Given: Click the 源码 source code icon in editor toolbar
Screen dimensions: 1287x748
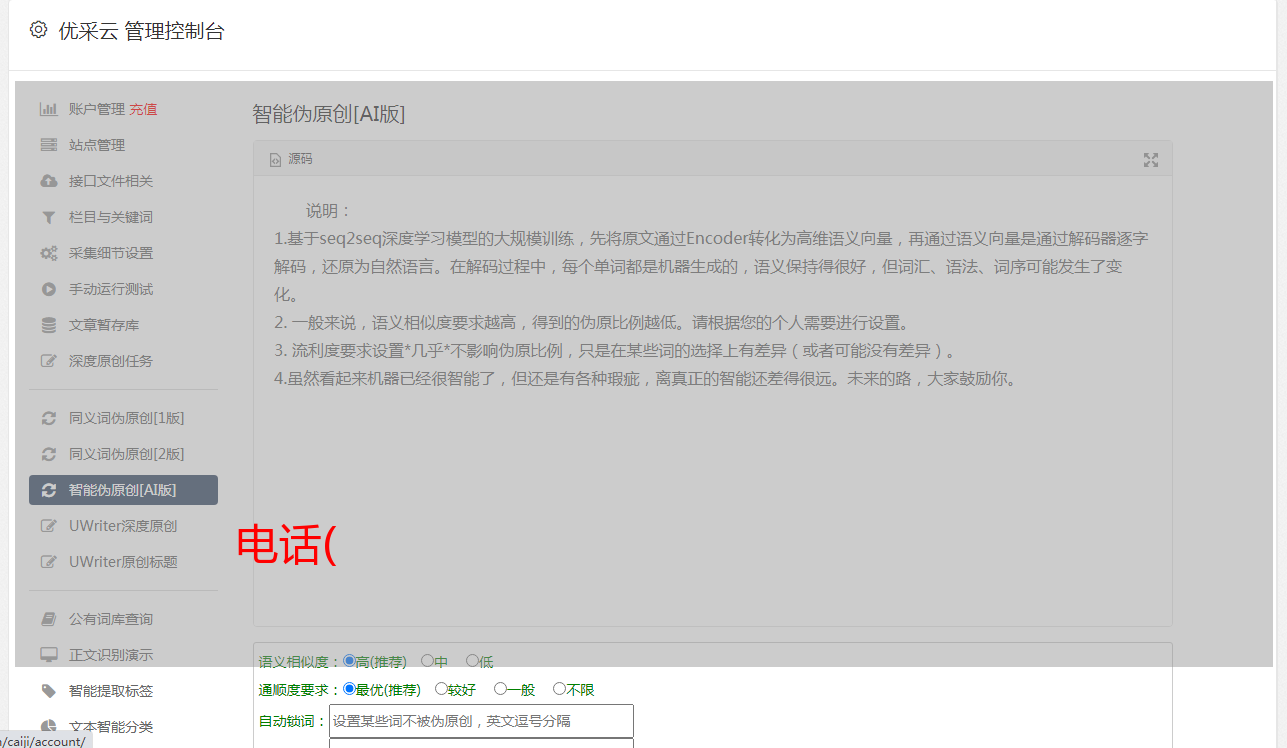Looking at the screenshot, I should click(x=275, y=160).
